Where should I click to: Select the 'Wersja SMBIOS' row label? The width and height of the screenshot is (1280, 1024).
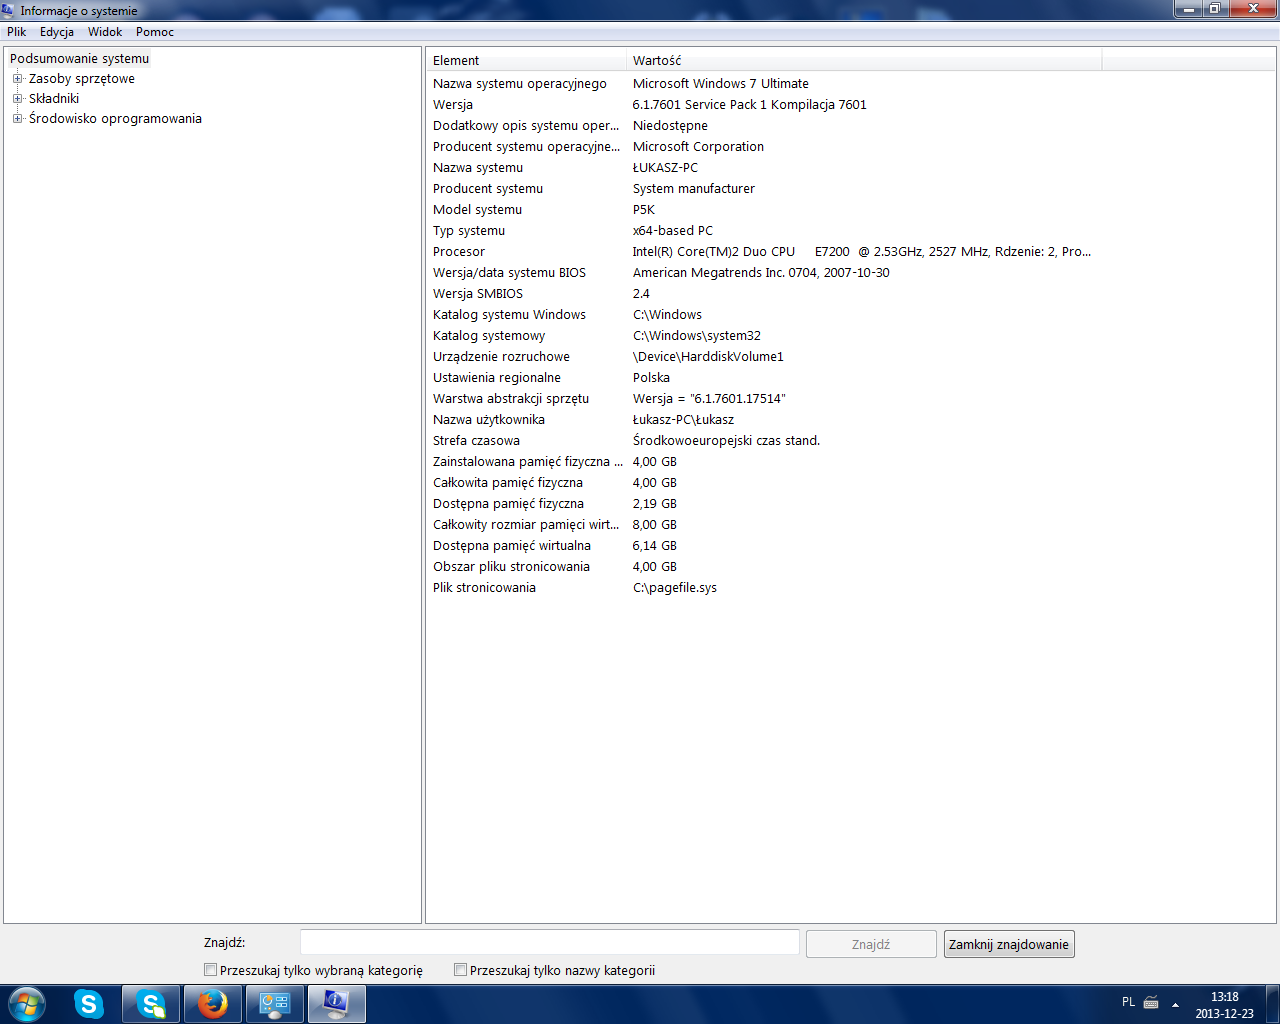pyautogui.click(x=478, y=293)
